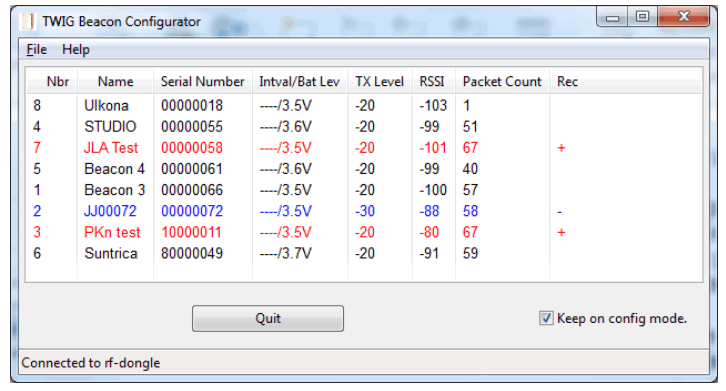This screenshot has height=391, width=726.
Task: Click the TX Level value -30
Action: (x=365, y=211)
